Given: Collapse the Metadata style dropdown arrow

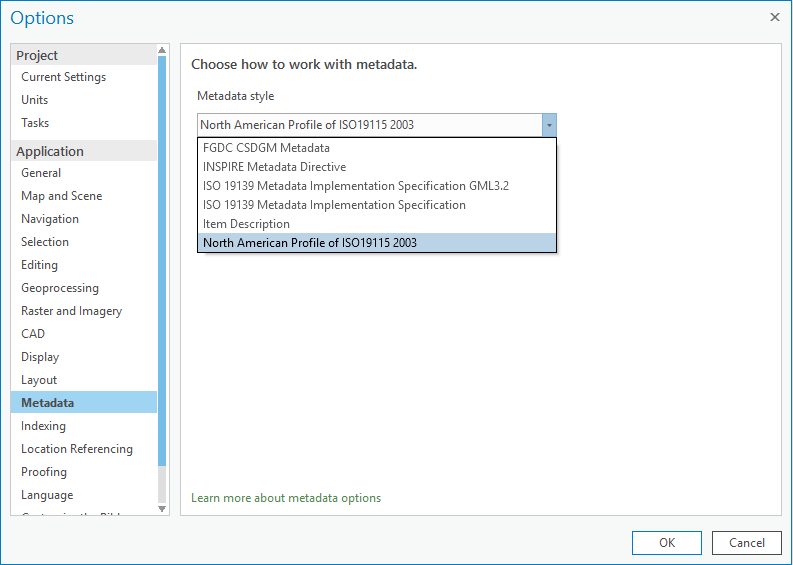Looking at the screenshot, I should tap(549, 125).
